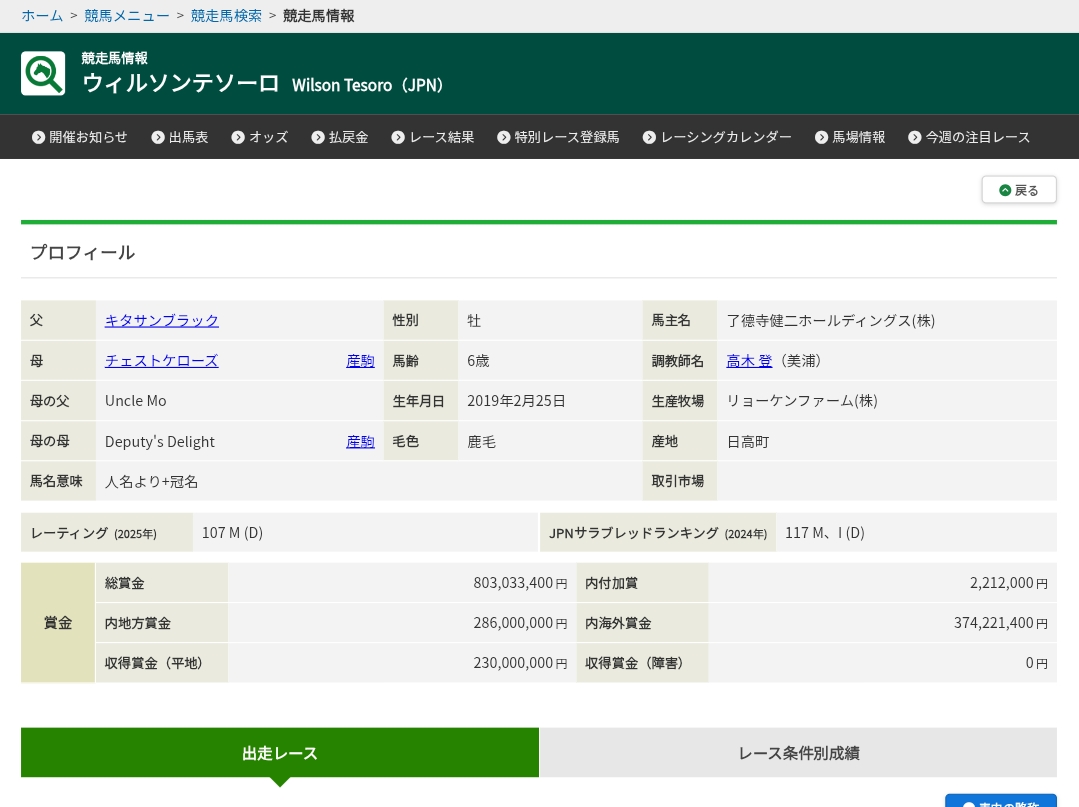
Task: Click arrow icon beside レース結果
Action: 398,137
